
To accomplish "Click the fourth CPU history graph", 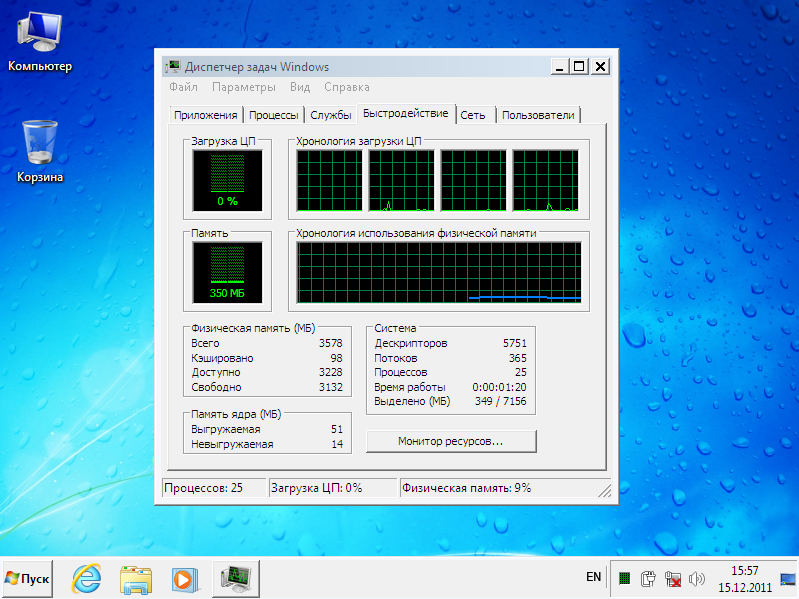I will point(545,180).
